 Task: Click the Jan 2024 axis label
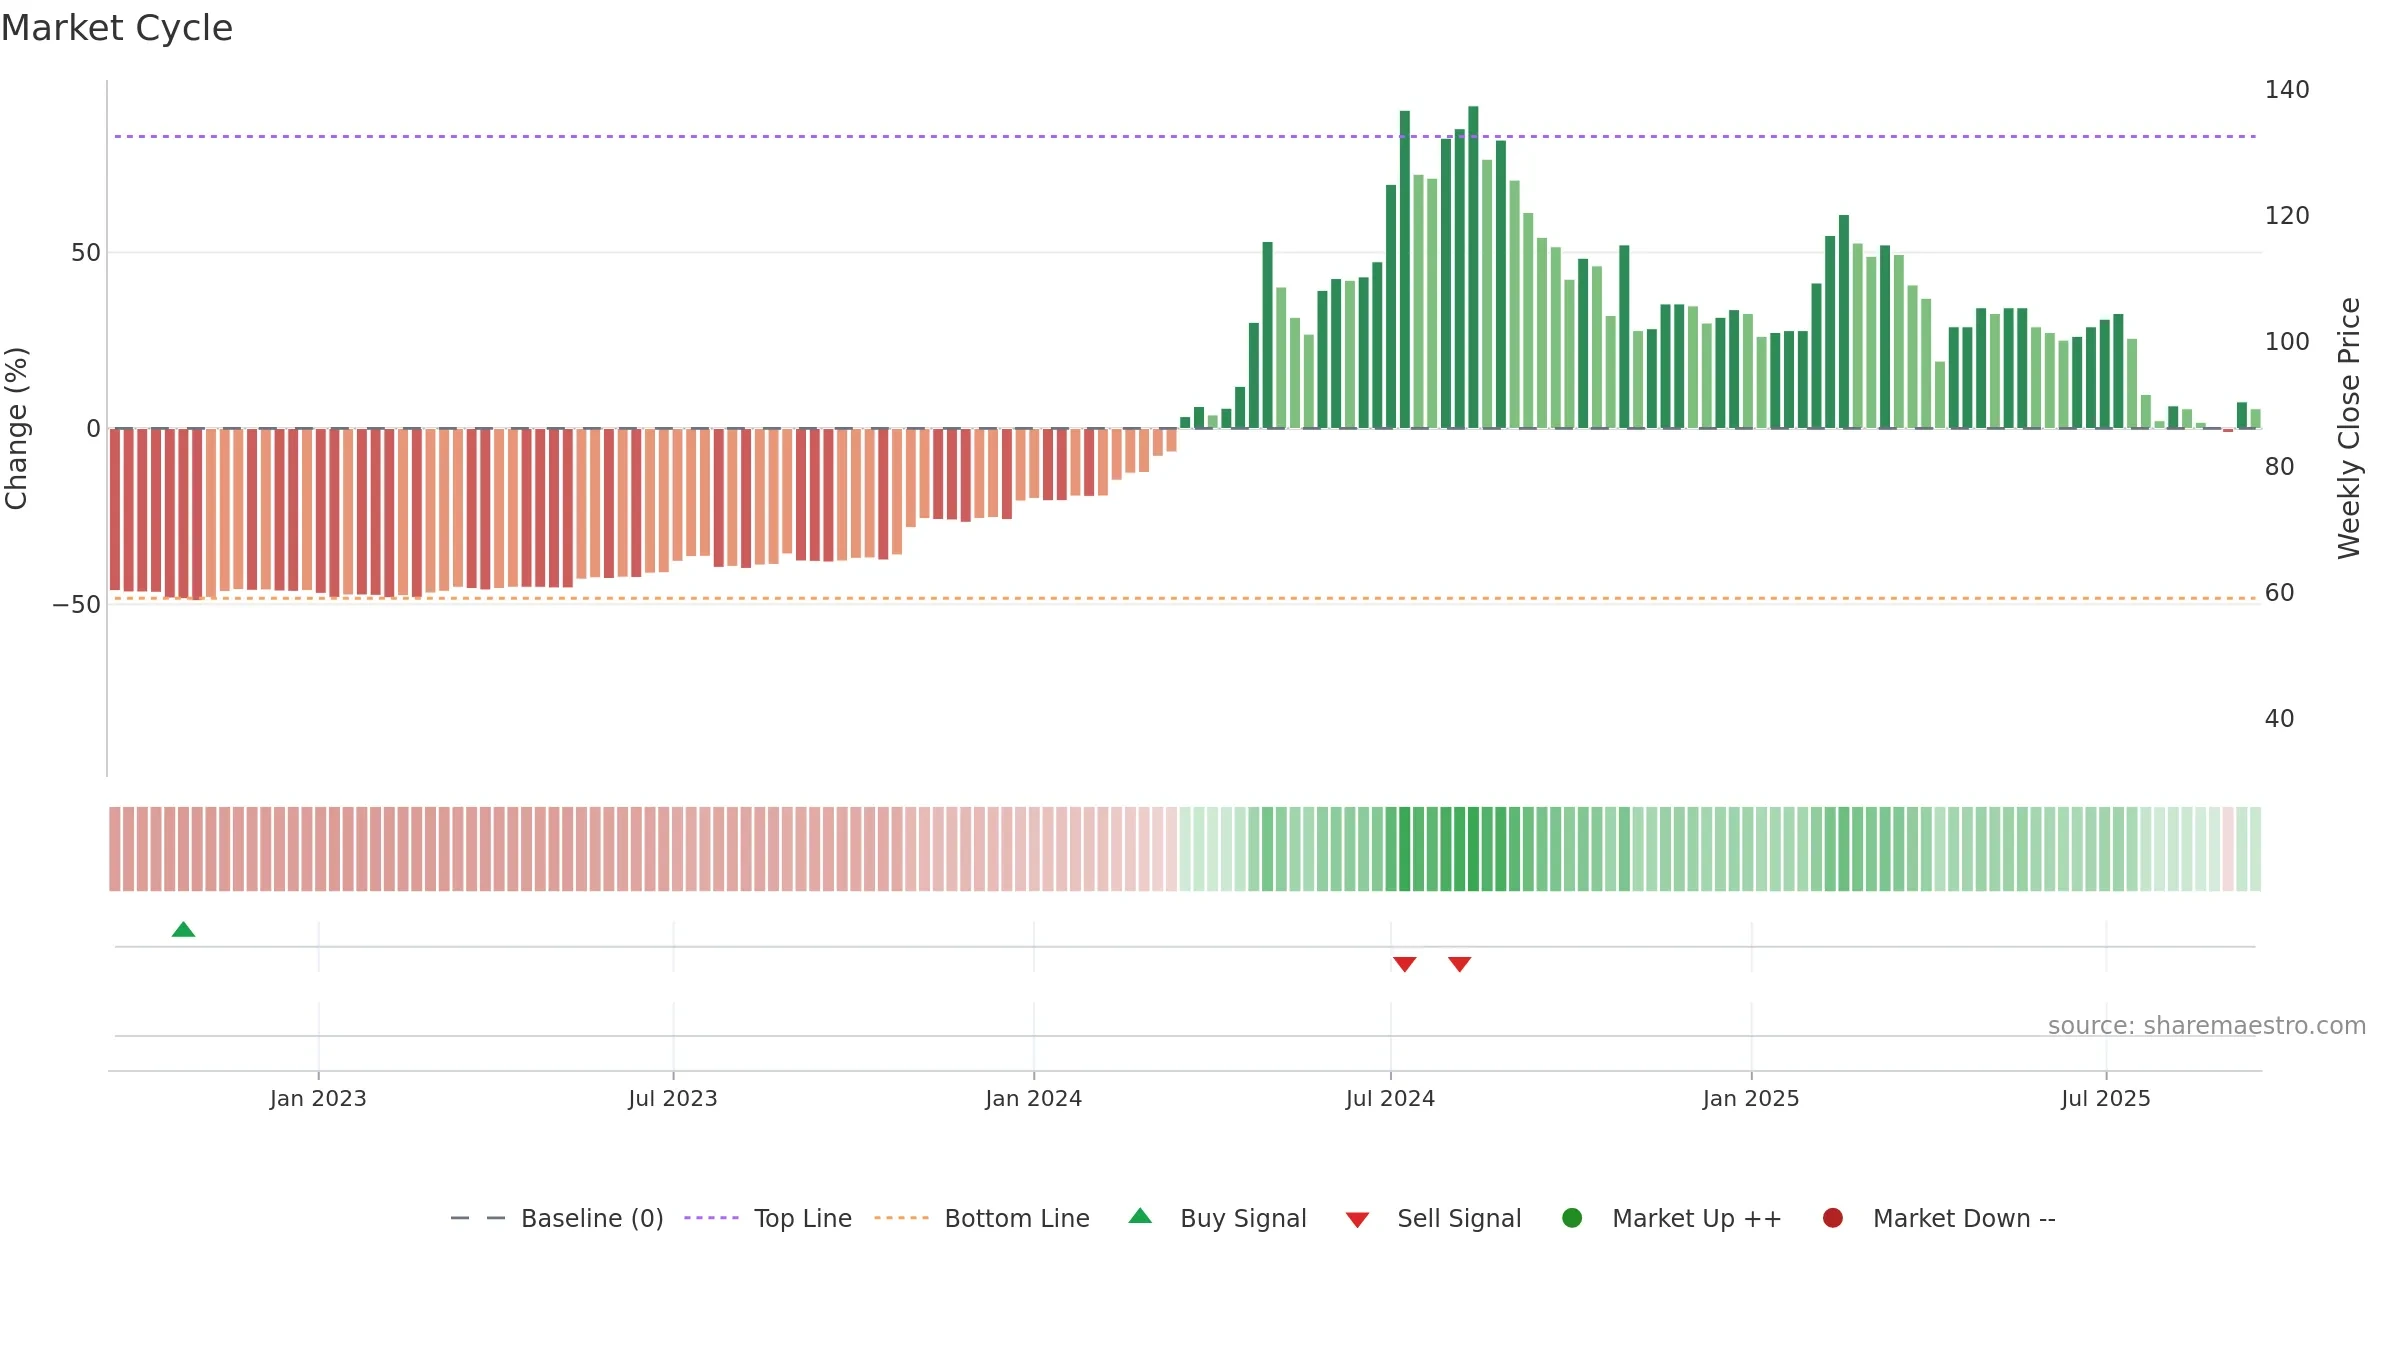(x=1033, y=1099)
